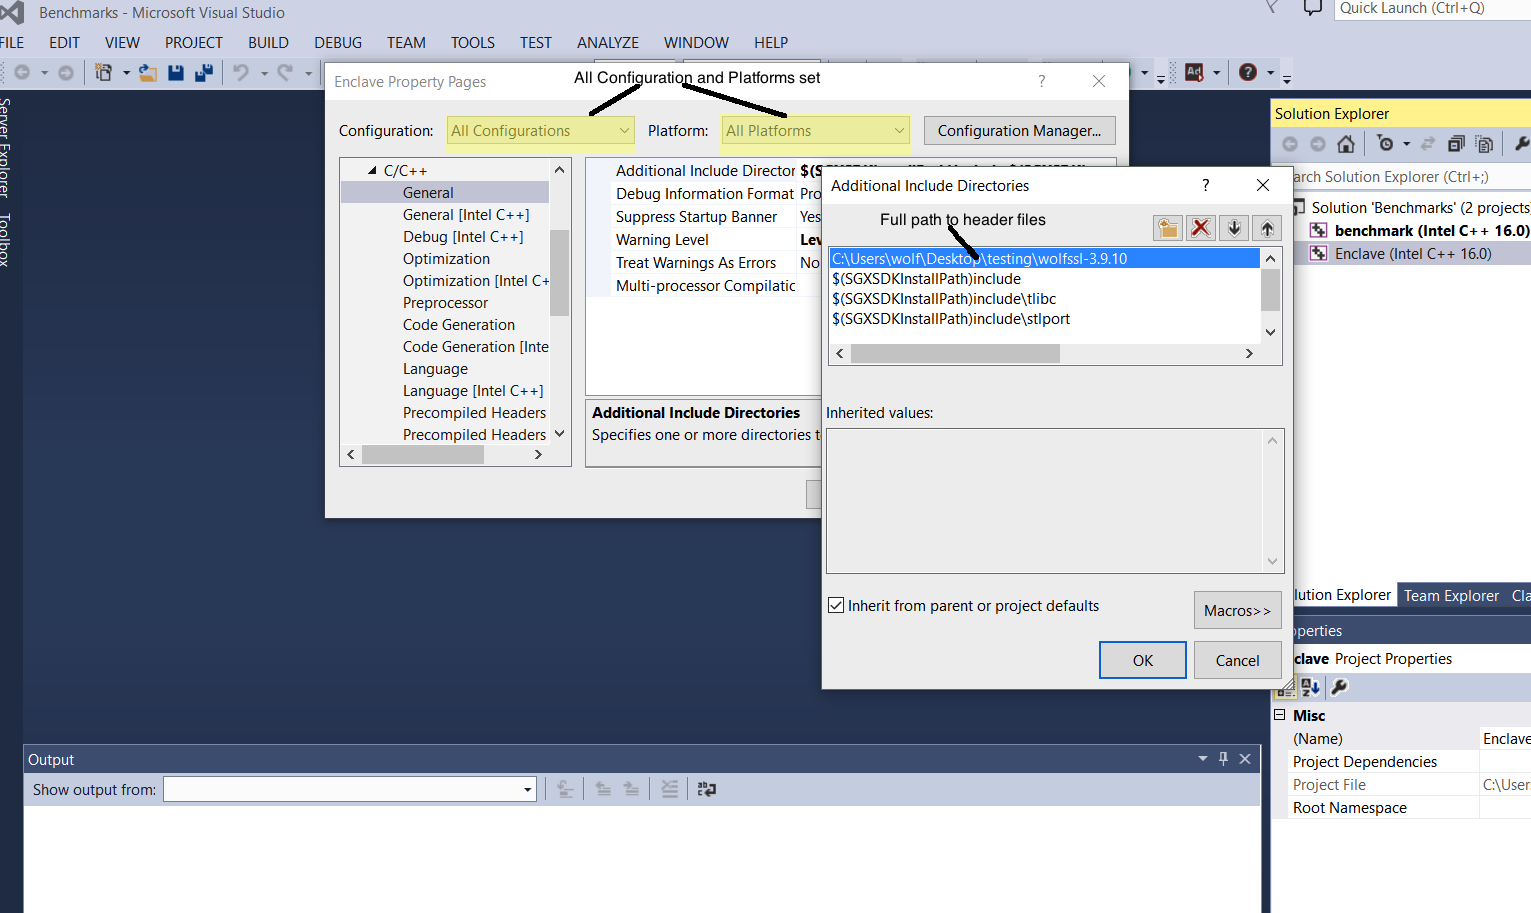Click the Home icon in Solution Explorer
Image resolution: width=1531 pixels, height=913 pixels.
pos(1346,144)
